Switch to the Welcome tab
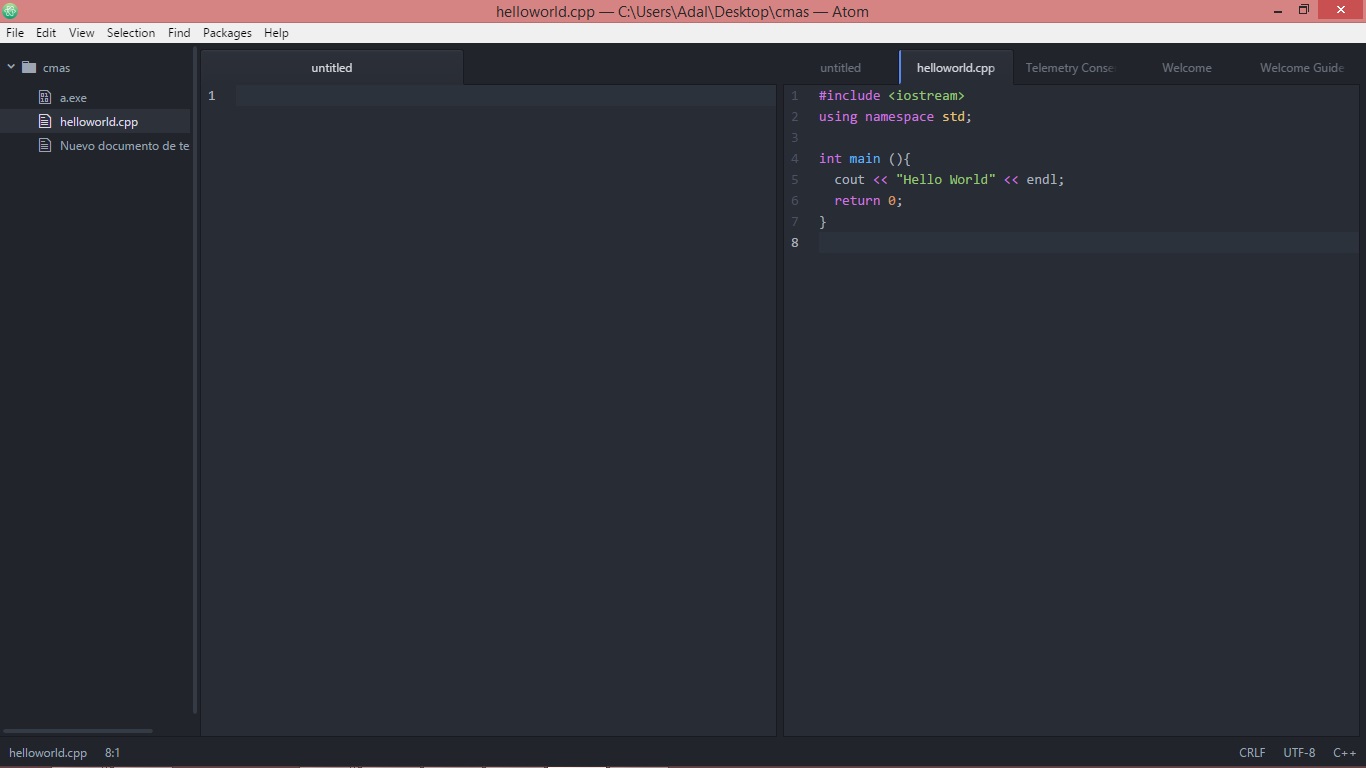1366x768 pixels. (x=1186, y=68)
